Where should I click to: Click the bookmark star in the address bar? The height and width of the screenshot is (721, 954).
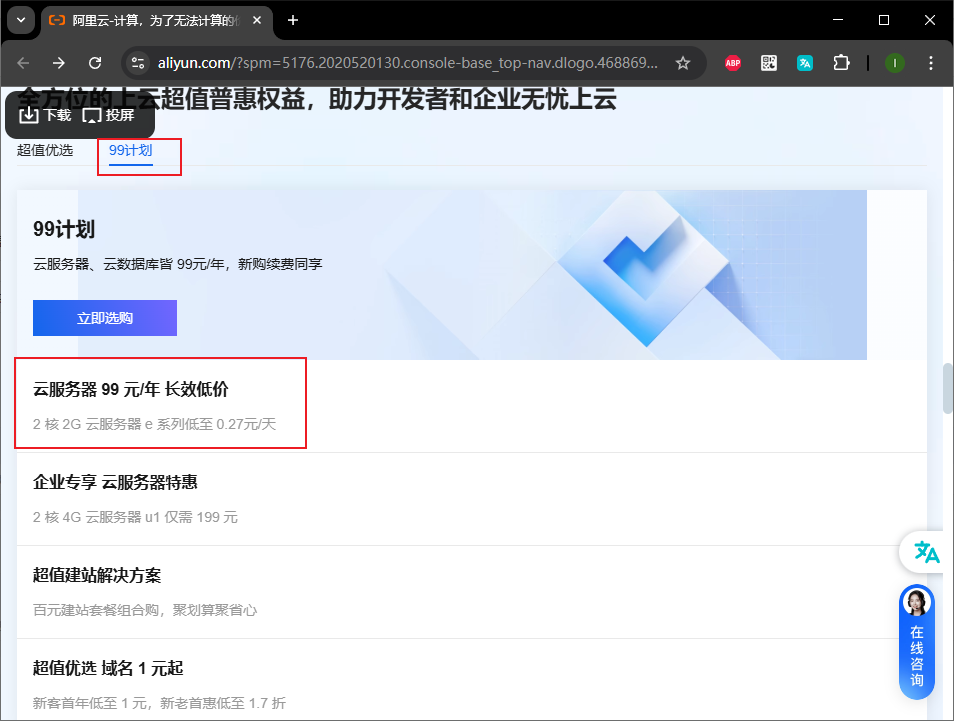click(684, 62)
